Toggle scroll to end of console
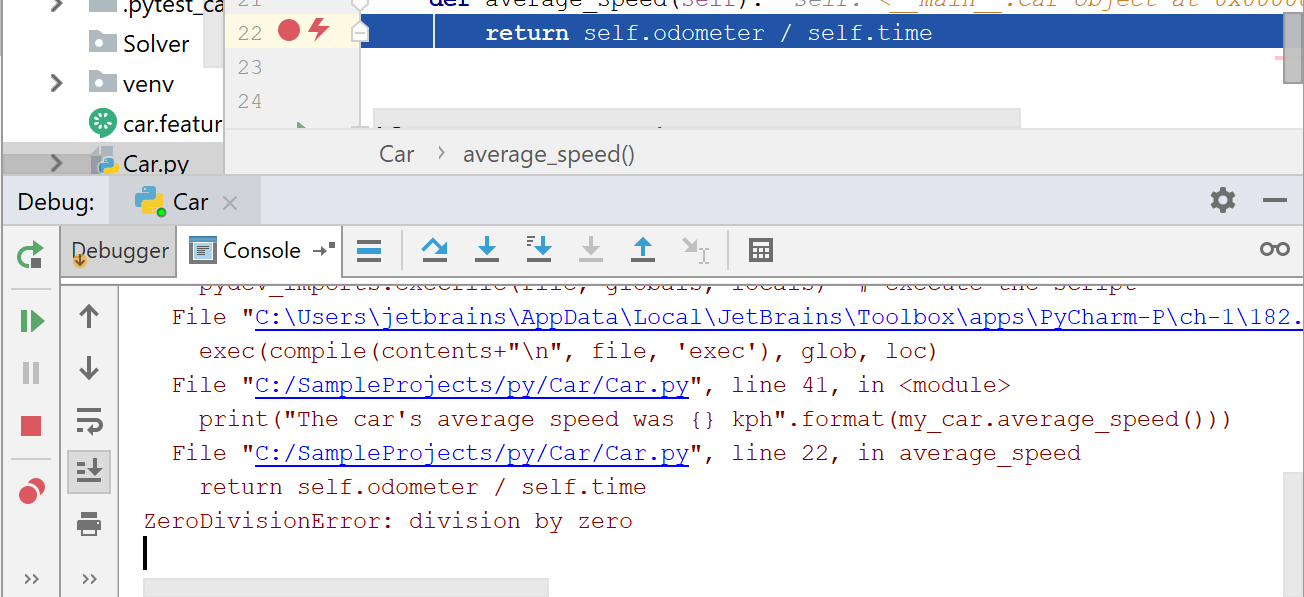 (x=89, y=471)
